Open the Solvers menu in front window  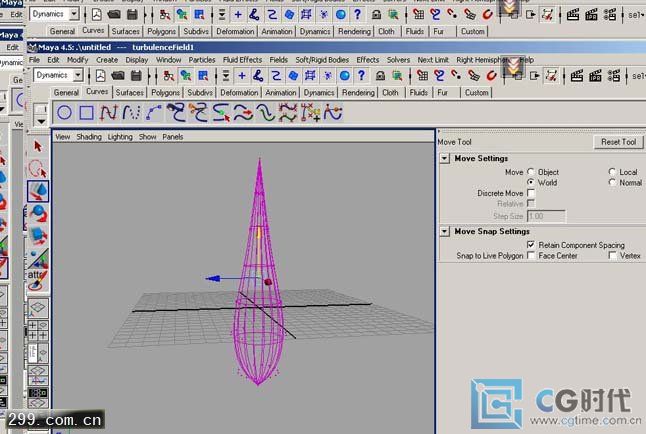398,60
